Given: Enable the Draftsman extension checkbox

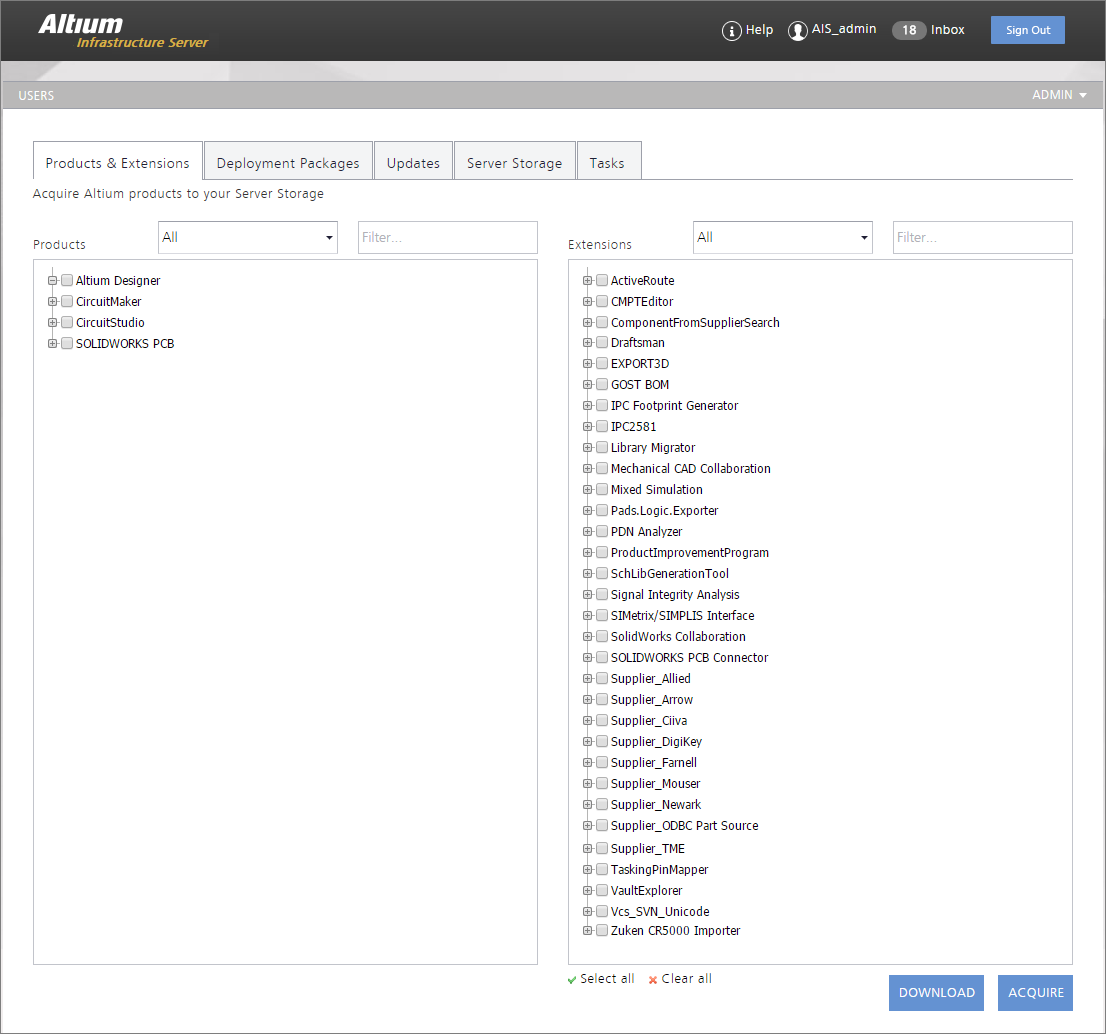Looking at the screenshot, I should click(x=602, y=343).
